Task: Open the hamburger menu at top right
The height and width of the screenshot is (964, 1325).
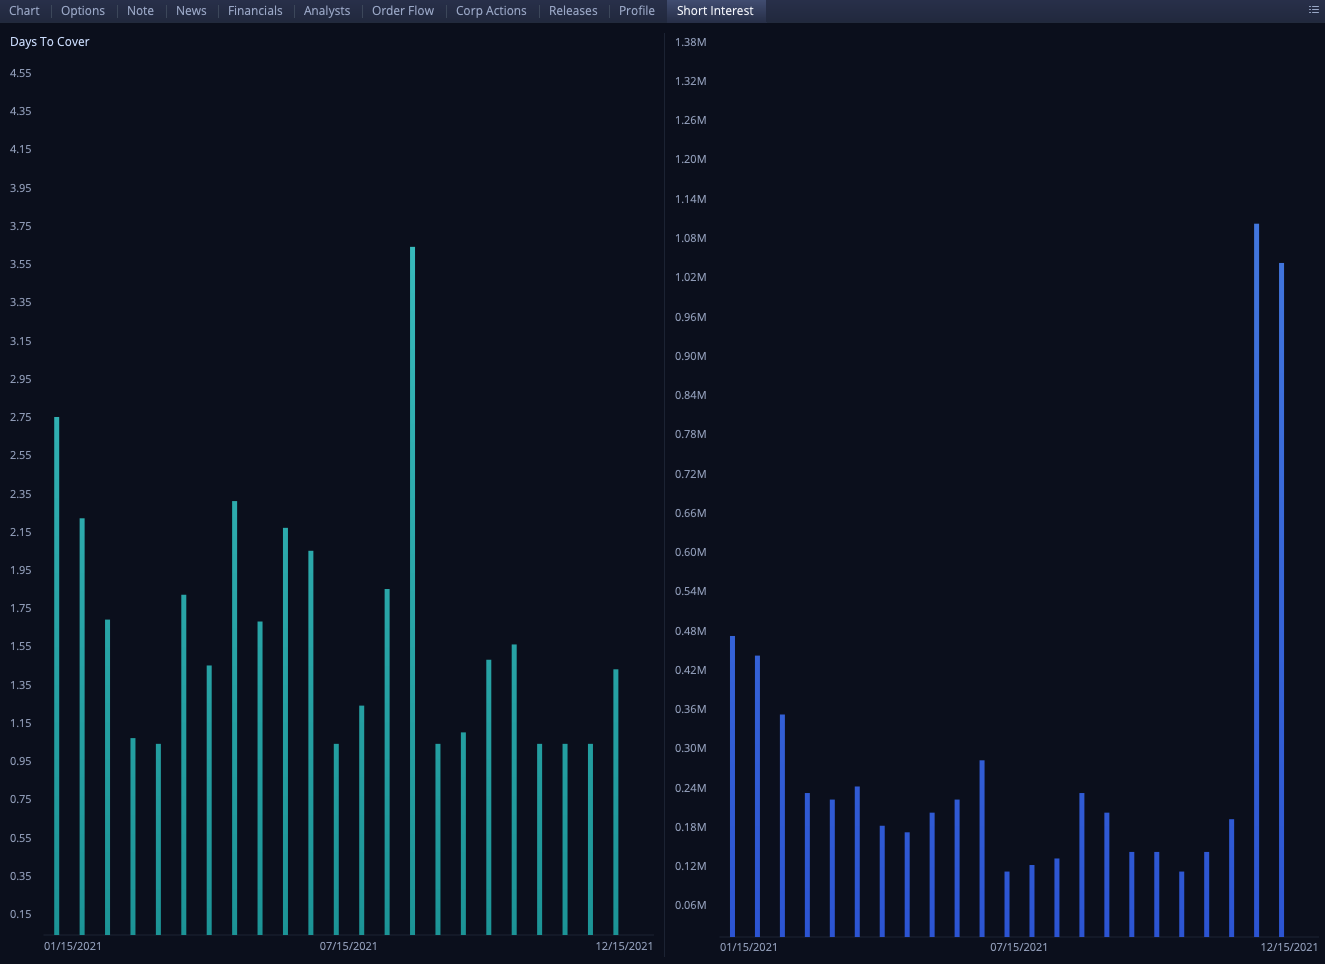Action: [x=1312, y=10]
